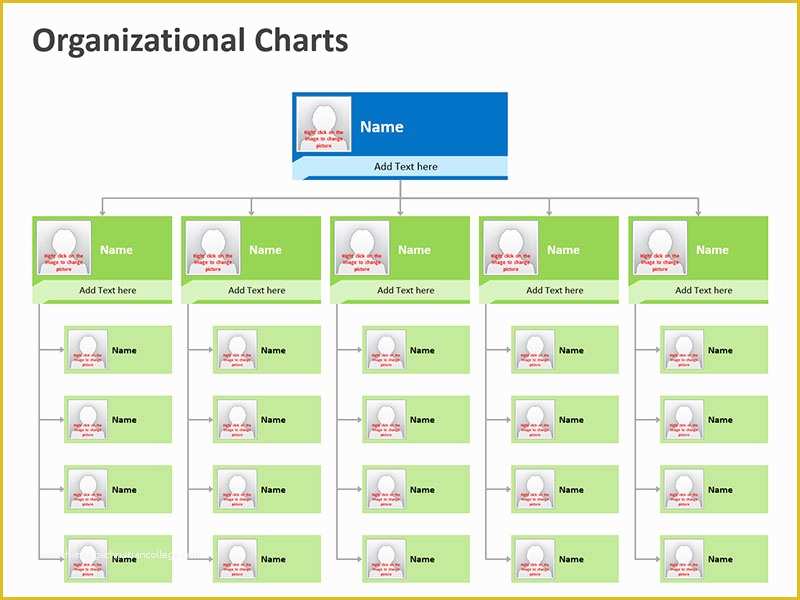Select "Name" in the third green manager box
This screenshot has width=800, height=600.
tap(414, 250)
